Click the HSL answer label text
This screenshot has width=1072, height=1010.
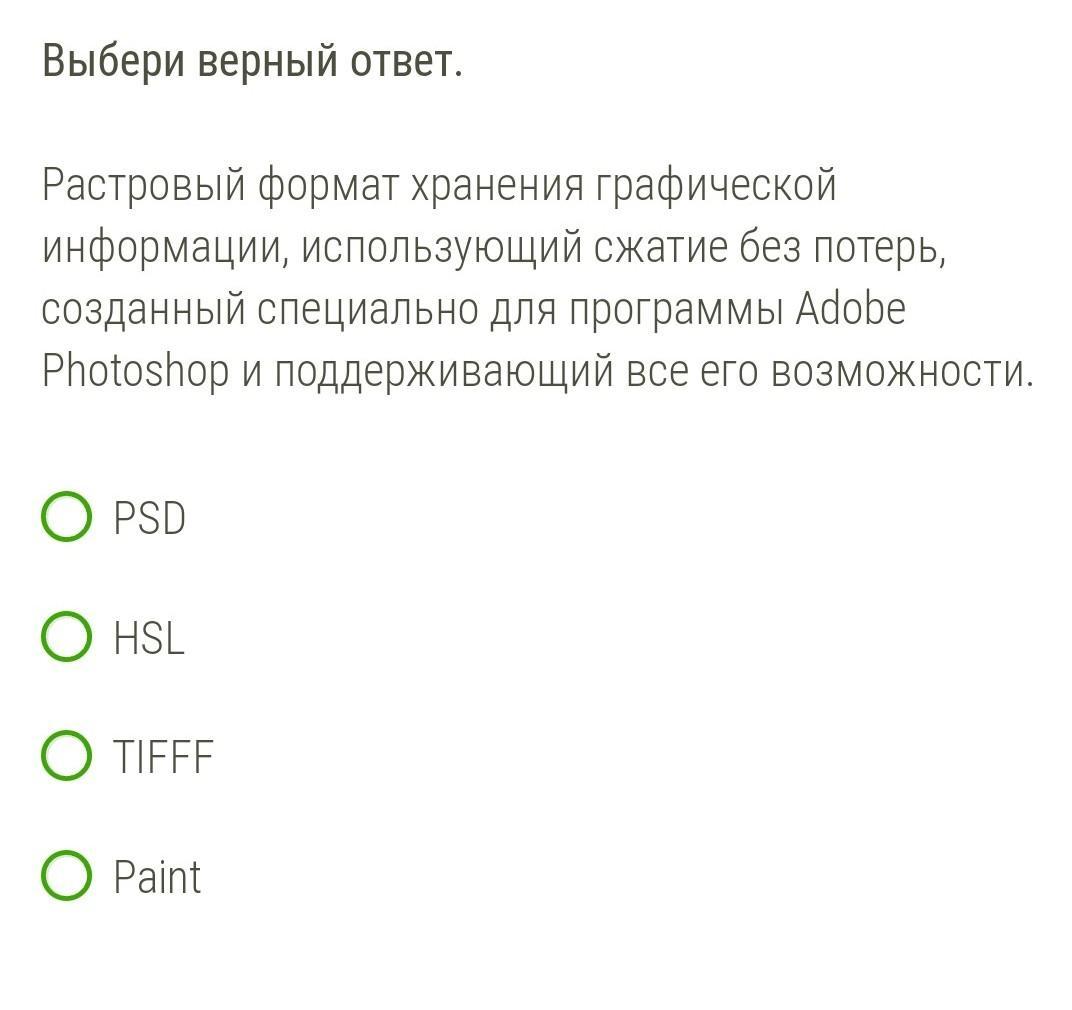click(x=149, y=637)
